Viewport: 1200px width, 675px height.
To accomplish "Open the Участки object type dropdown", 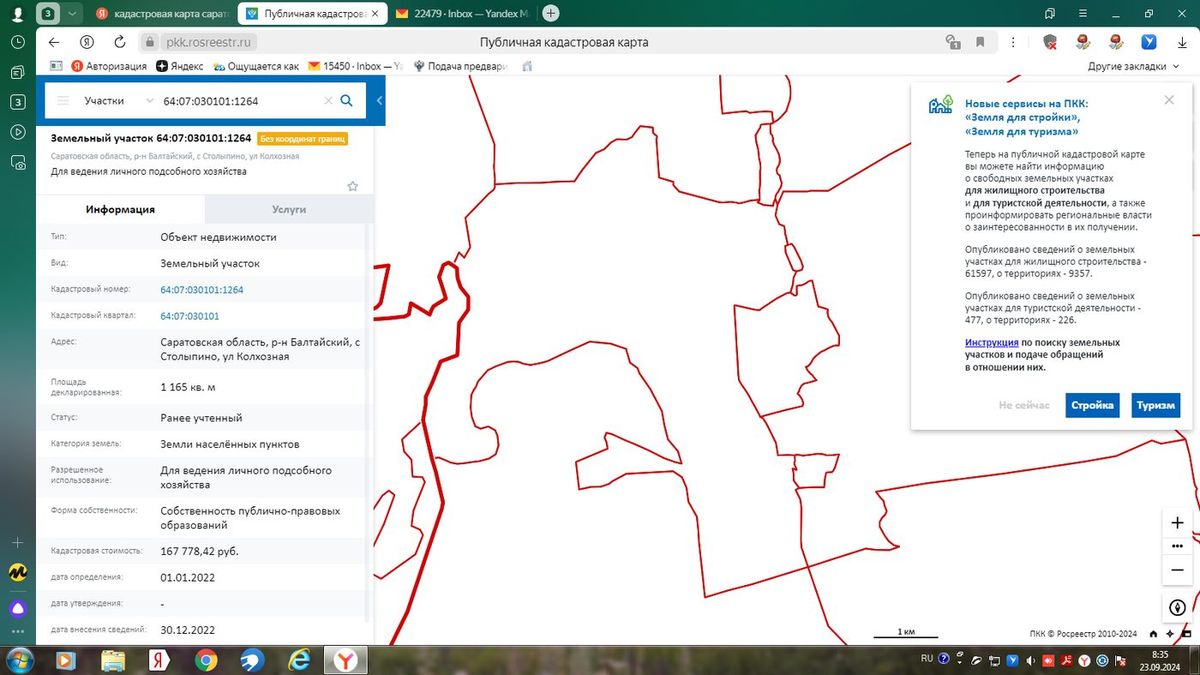I will pos(119,101).
